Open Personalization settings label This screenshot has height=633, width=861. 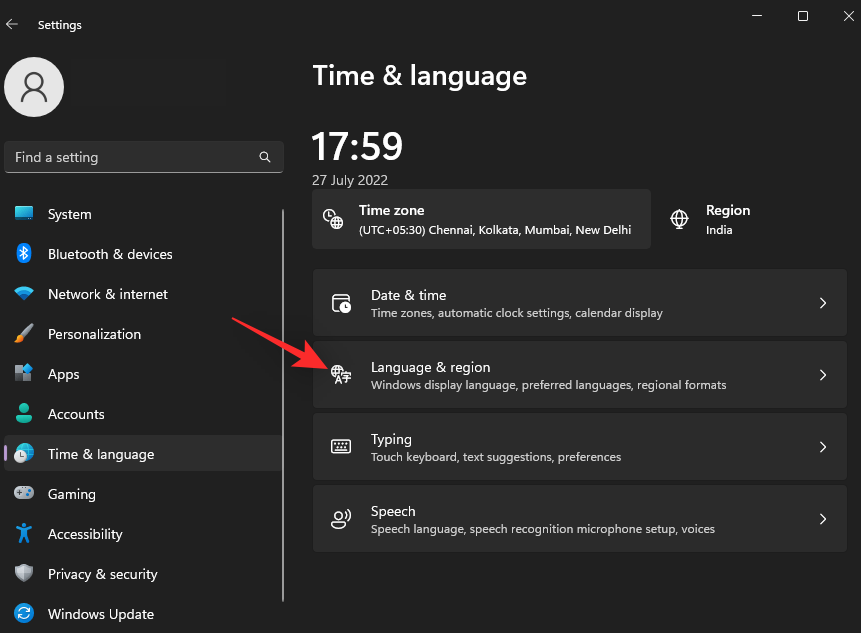(94, 334)
